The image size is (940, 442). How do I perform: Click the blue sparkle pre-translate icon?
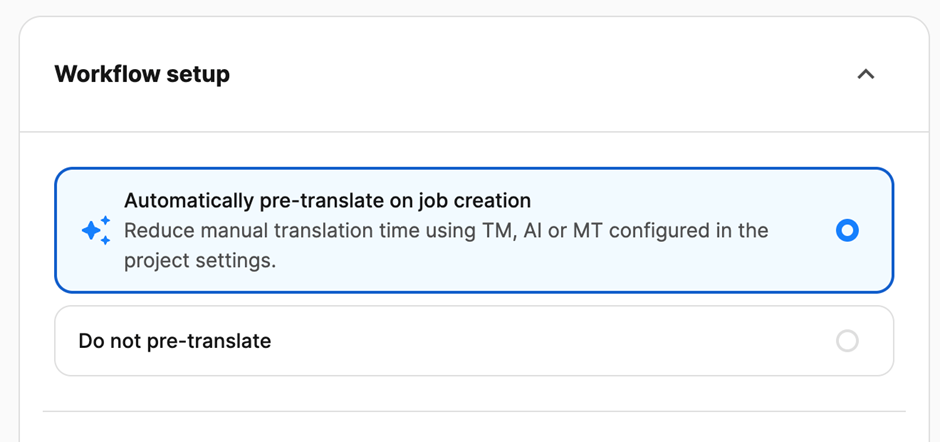(96, 231)
